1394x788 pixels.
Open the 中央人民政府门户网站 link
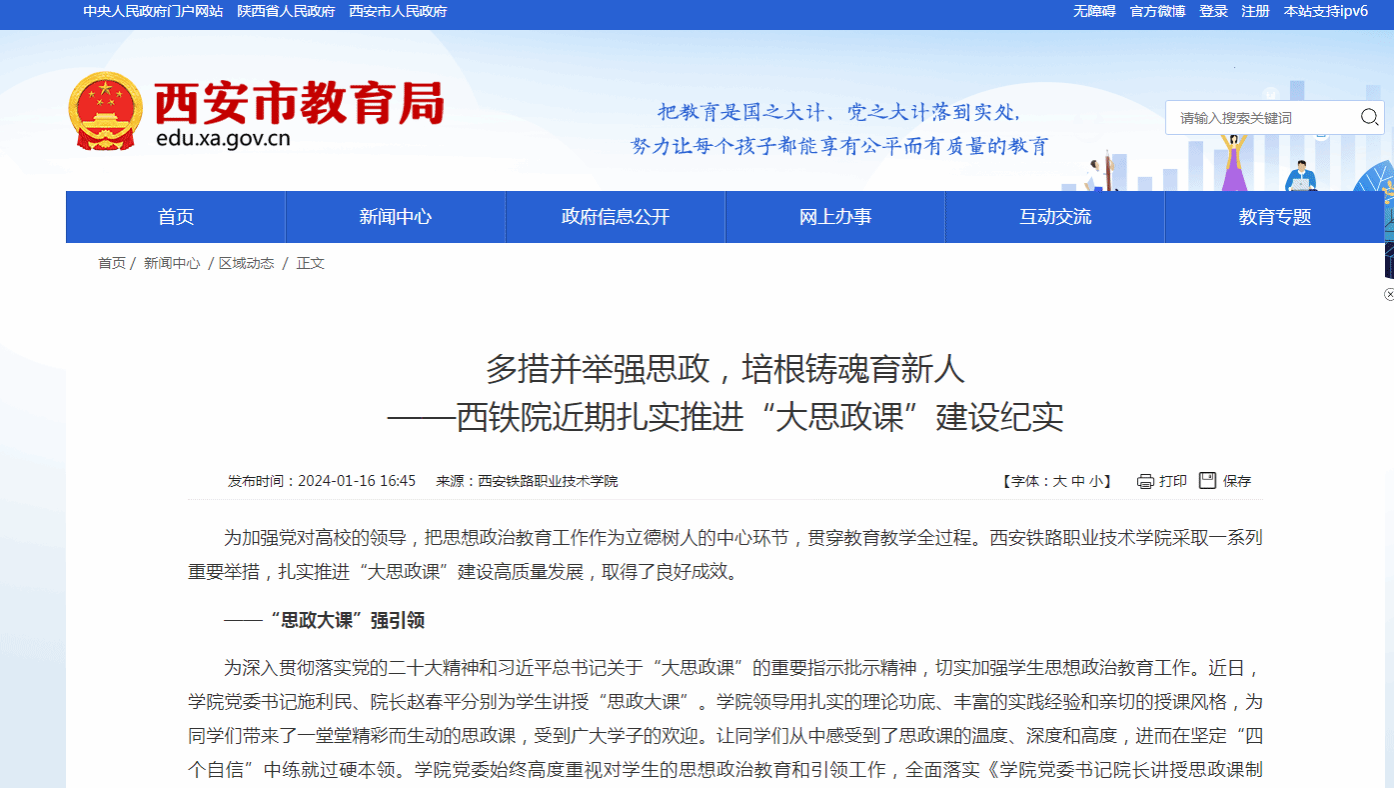pos(153,11)
